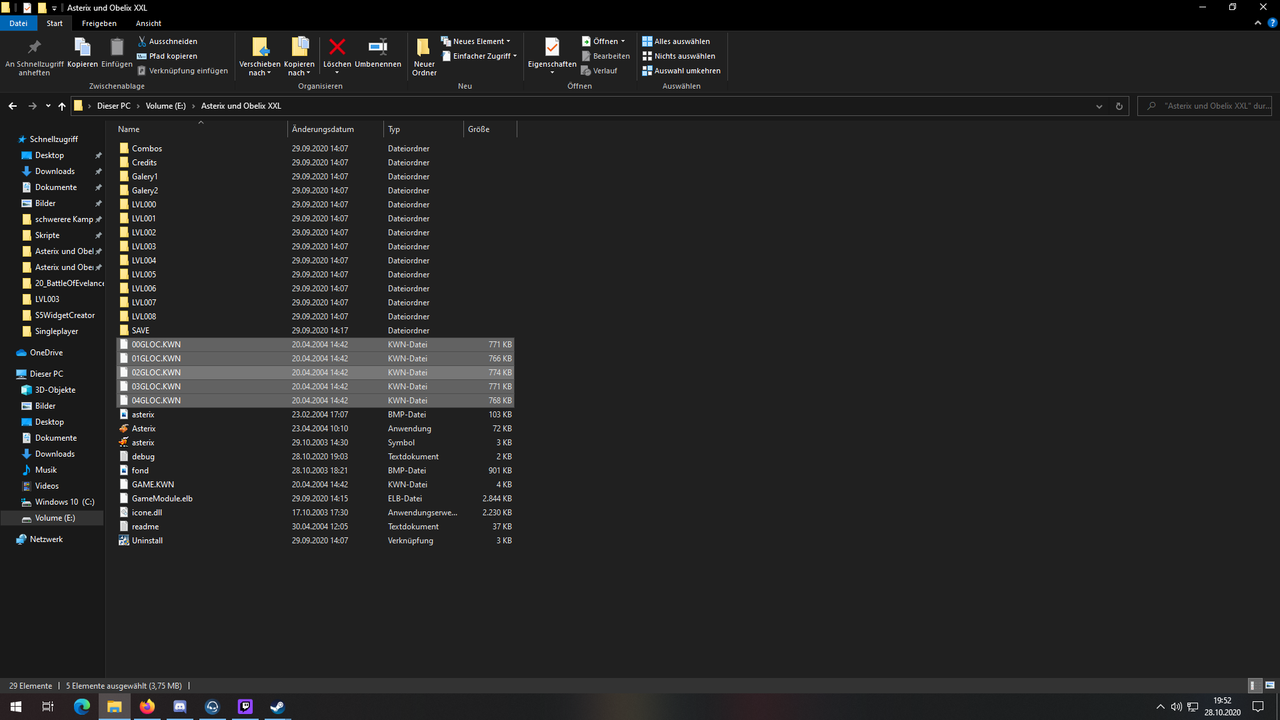Create a Neuer Ordner
The width and height of the screenshot is (1280, 720).
424,57
